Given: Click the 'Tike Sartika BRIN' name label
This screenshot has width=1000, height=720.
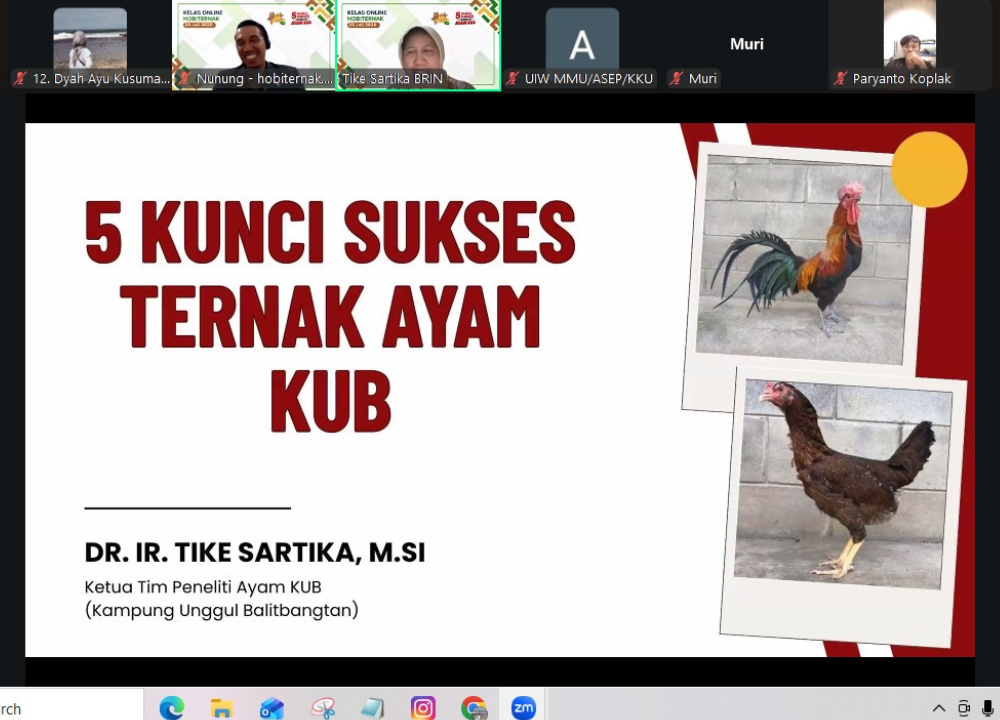Looking at the screenshot, I should tap(392, 78).
